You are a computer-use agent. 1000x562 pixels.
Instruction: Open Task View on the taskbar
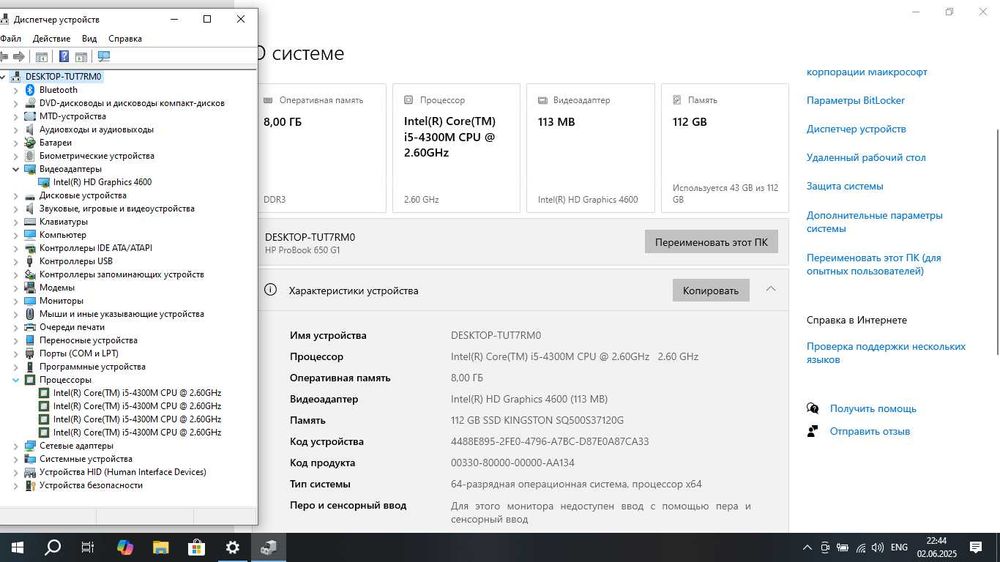click(x=88, y=547)
